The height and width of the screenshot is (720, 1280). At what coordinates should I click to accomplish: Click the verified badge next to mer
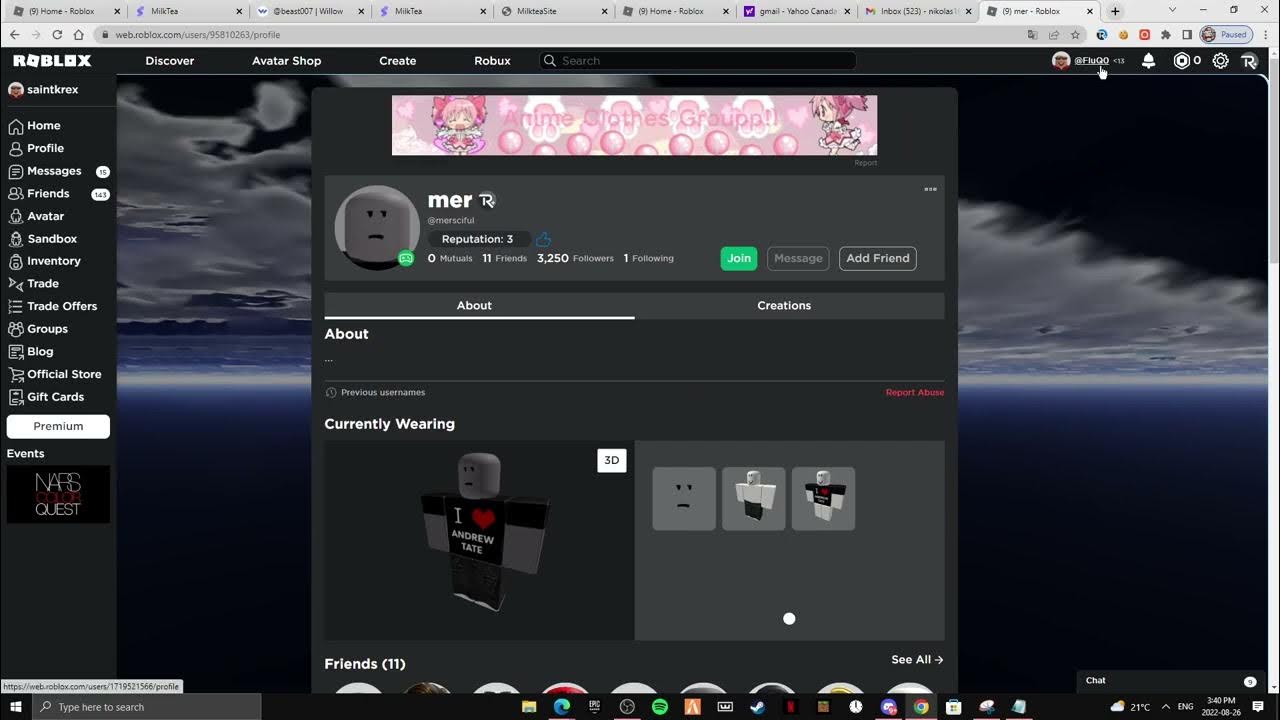pyautogui.click(x=487, y=201)
